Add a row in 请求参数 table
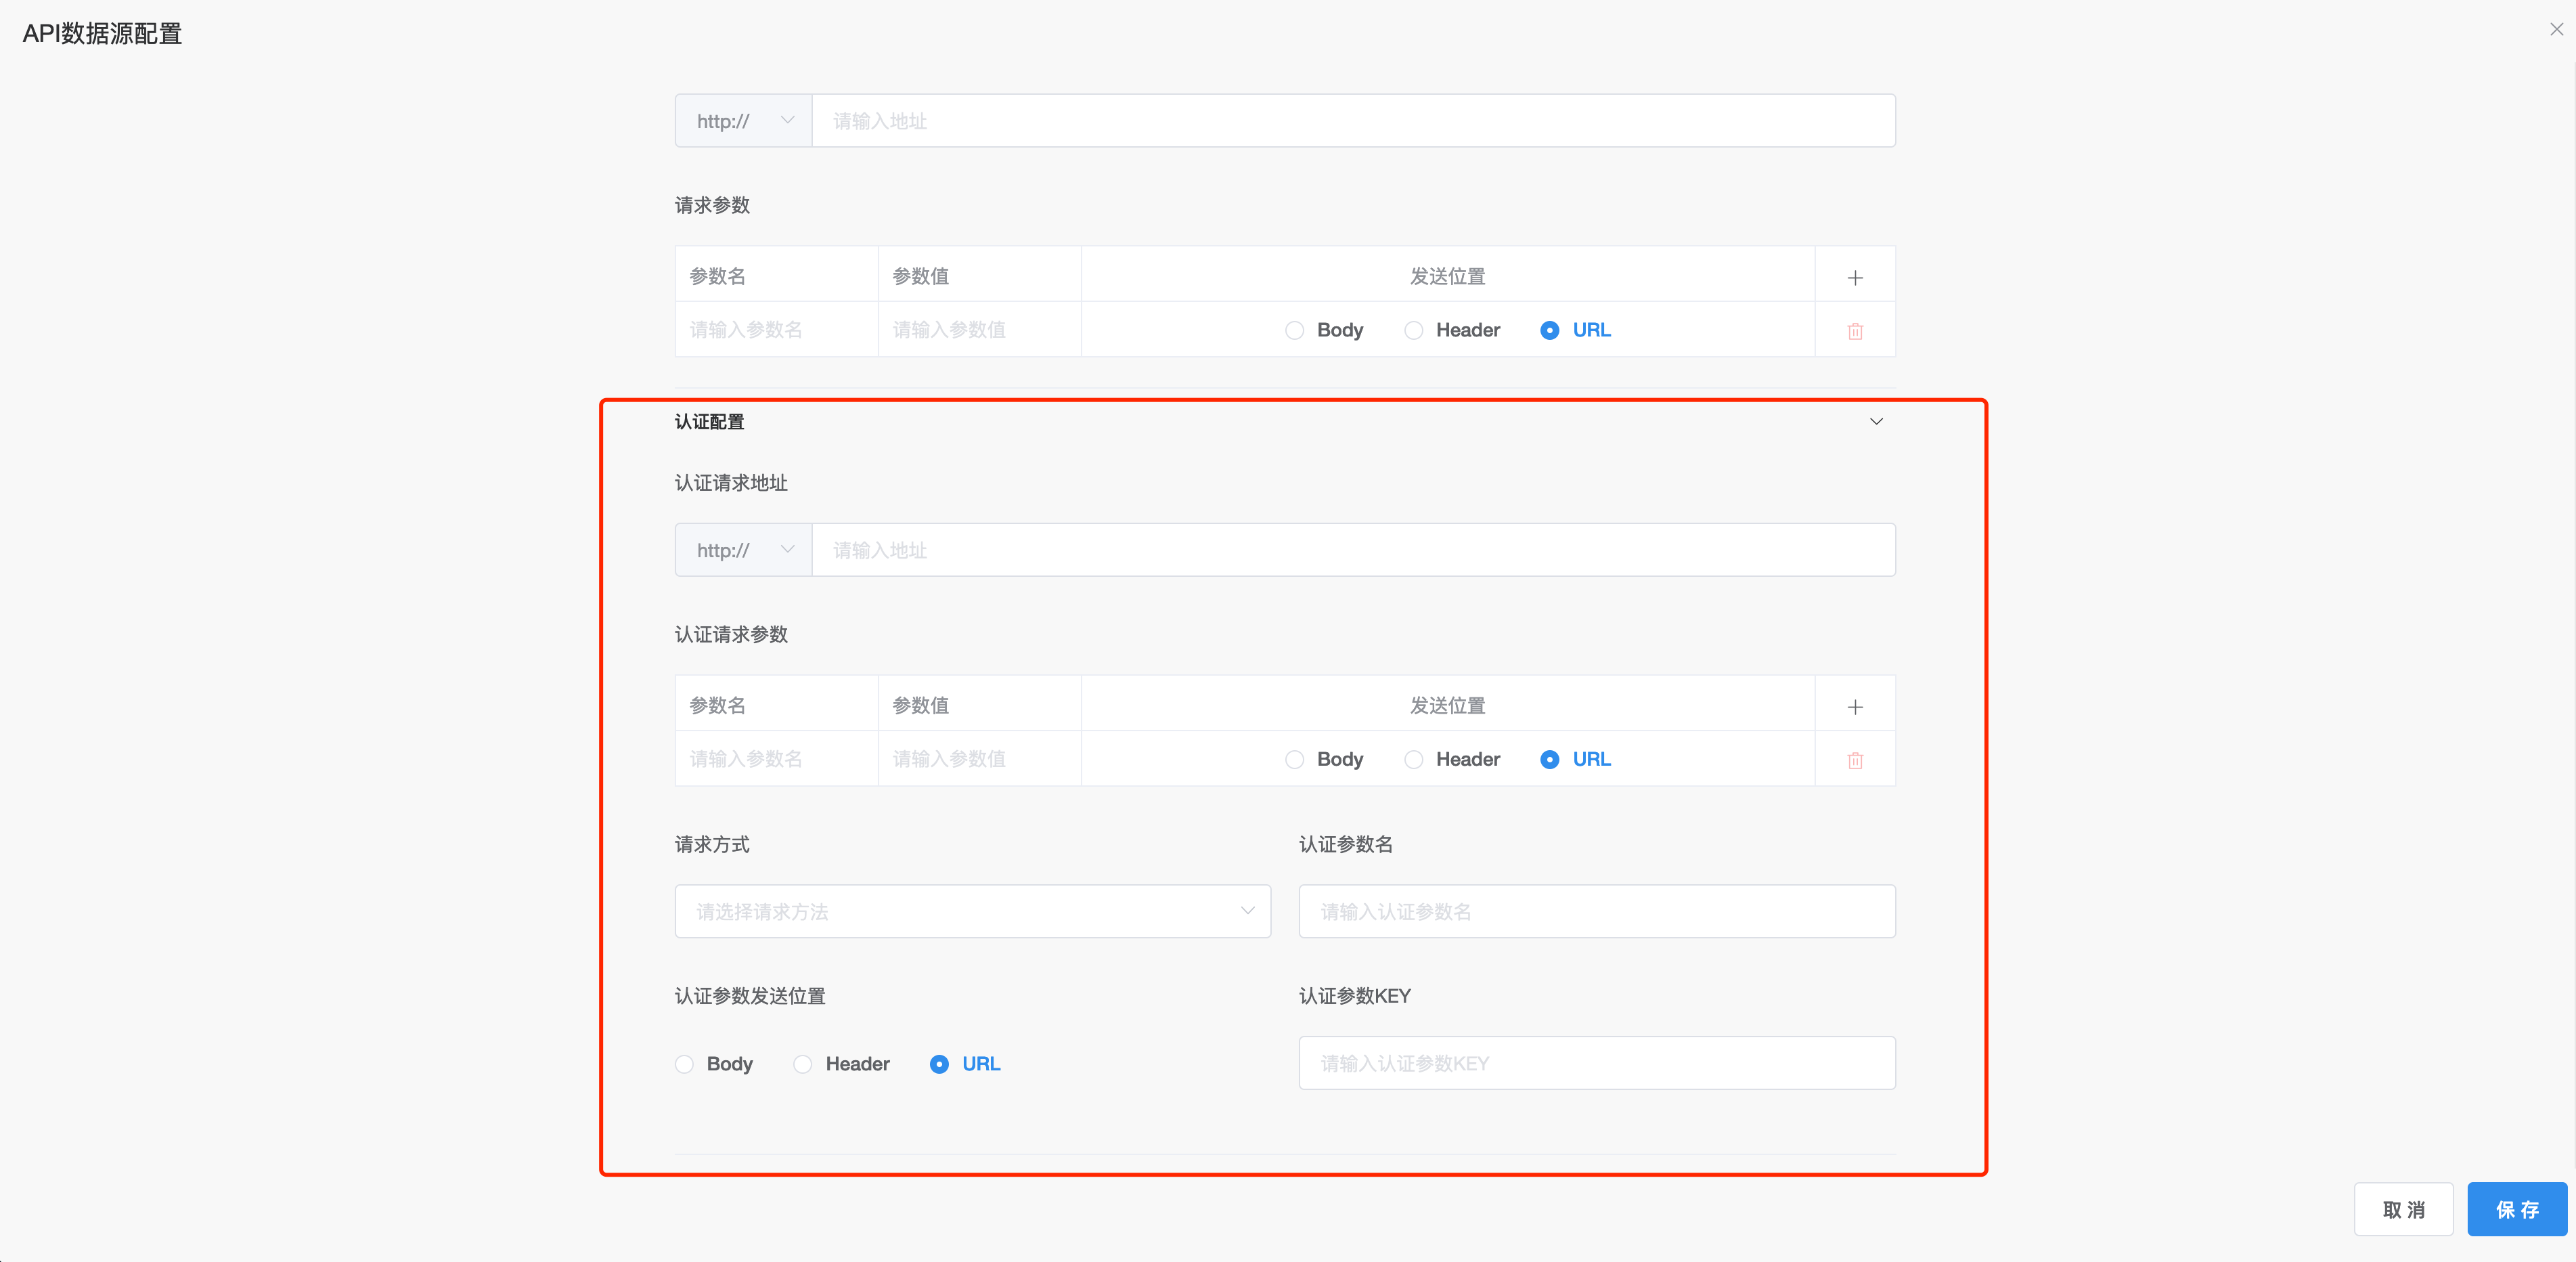The height and width of the screenshot is (1262, 2576). click(1855, 277)
